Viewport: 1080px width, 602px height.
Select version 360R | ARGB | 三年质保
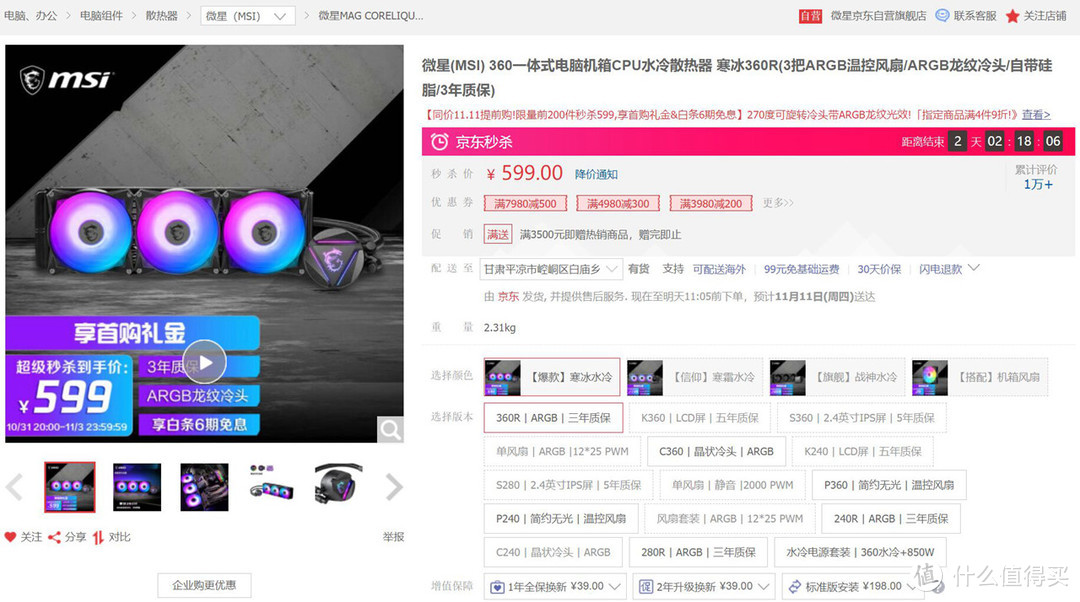tap(553, 417)
